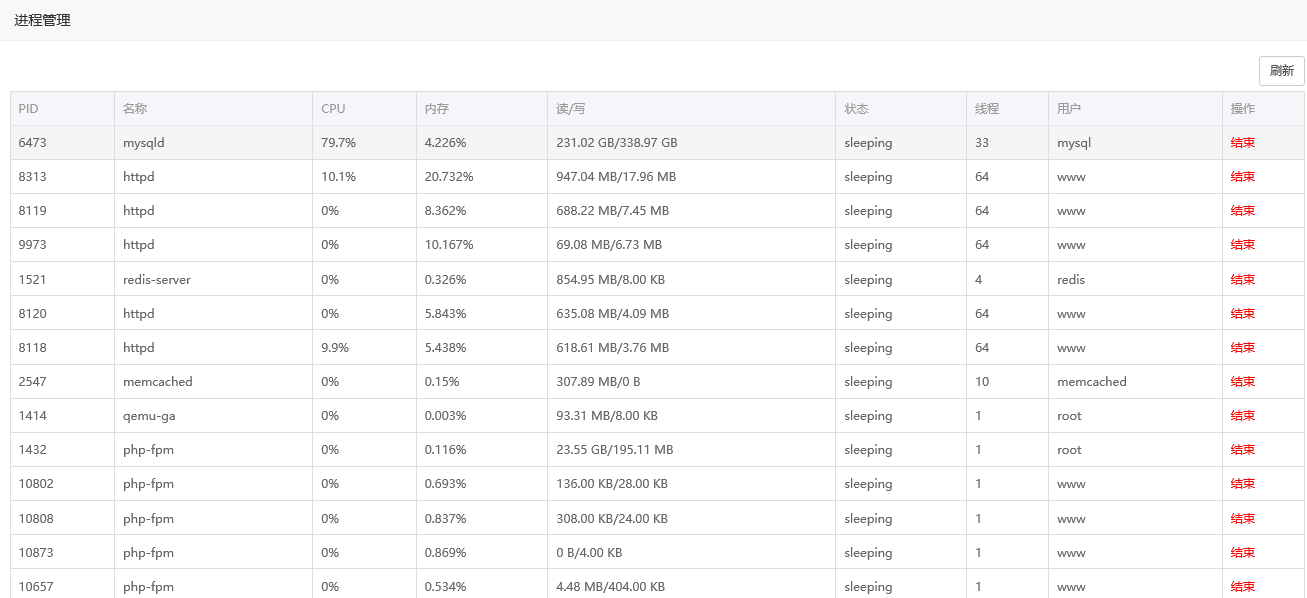This screenshot has height=598, width=1307.
Task: End php-fpm process with PID 1432
Action: [x=1242, y=450]
